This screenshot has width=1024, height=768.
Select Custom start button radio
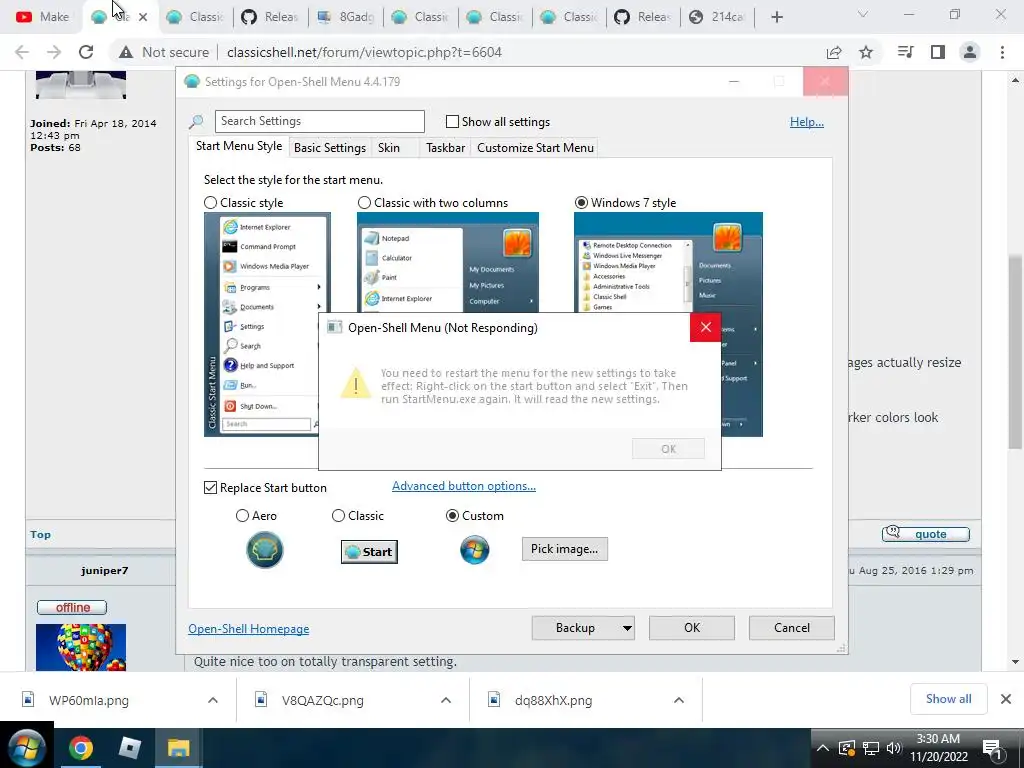(452, 516)
